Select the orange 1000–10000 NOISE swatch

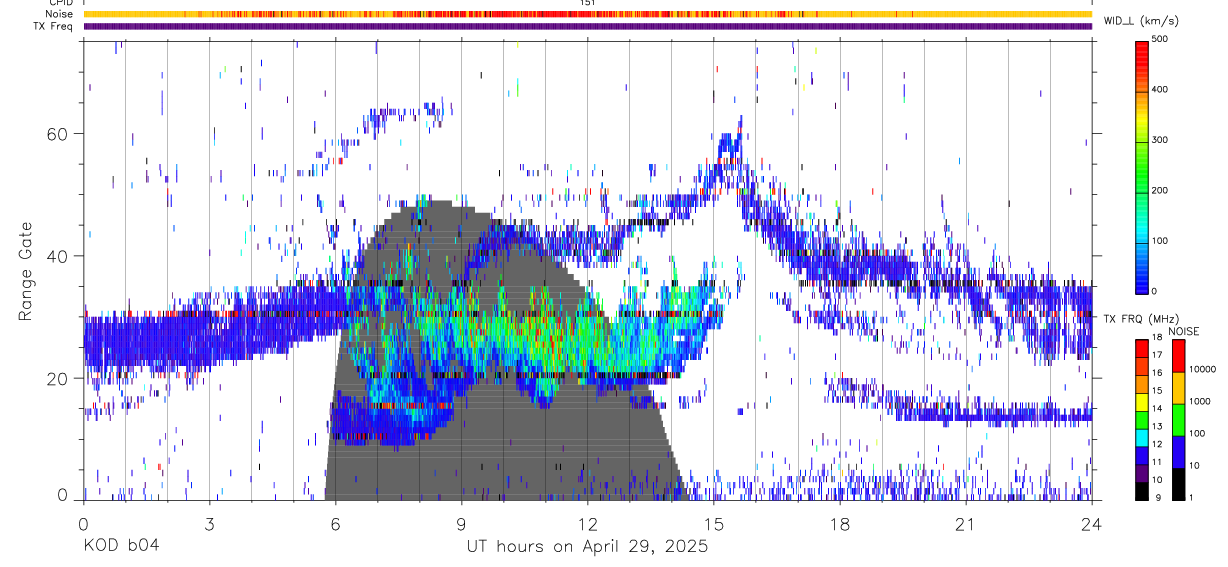[1177, 388]
